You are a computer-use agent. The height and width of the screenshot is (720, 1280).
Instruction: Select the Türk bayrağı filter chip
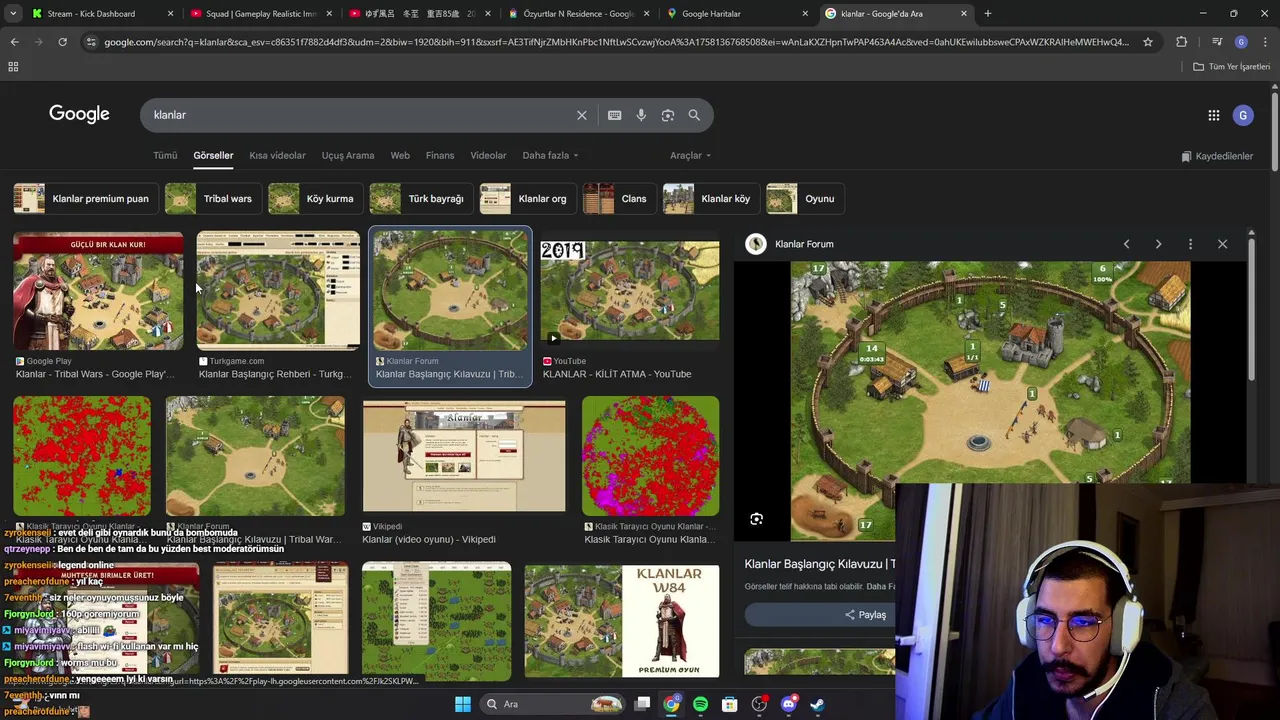[x=420, y=199]
